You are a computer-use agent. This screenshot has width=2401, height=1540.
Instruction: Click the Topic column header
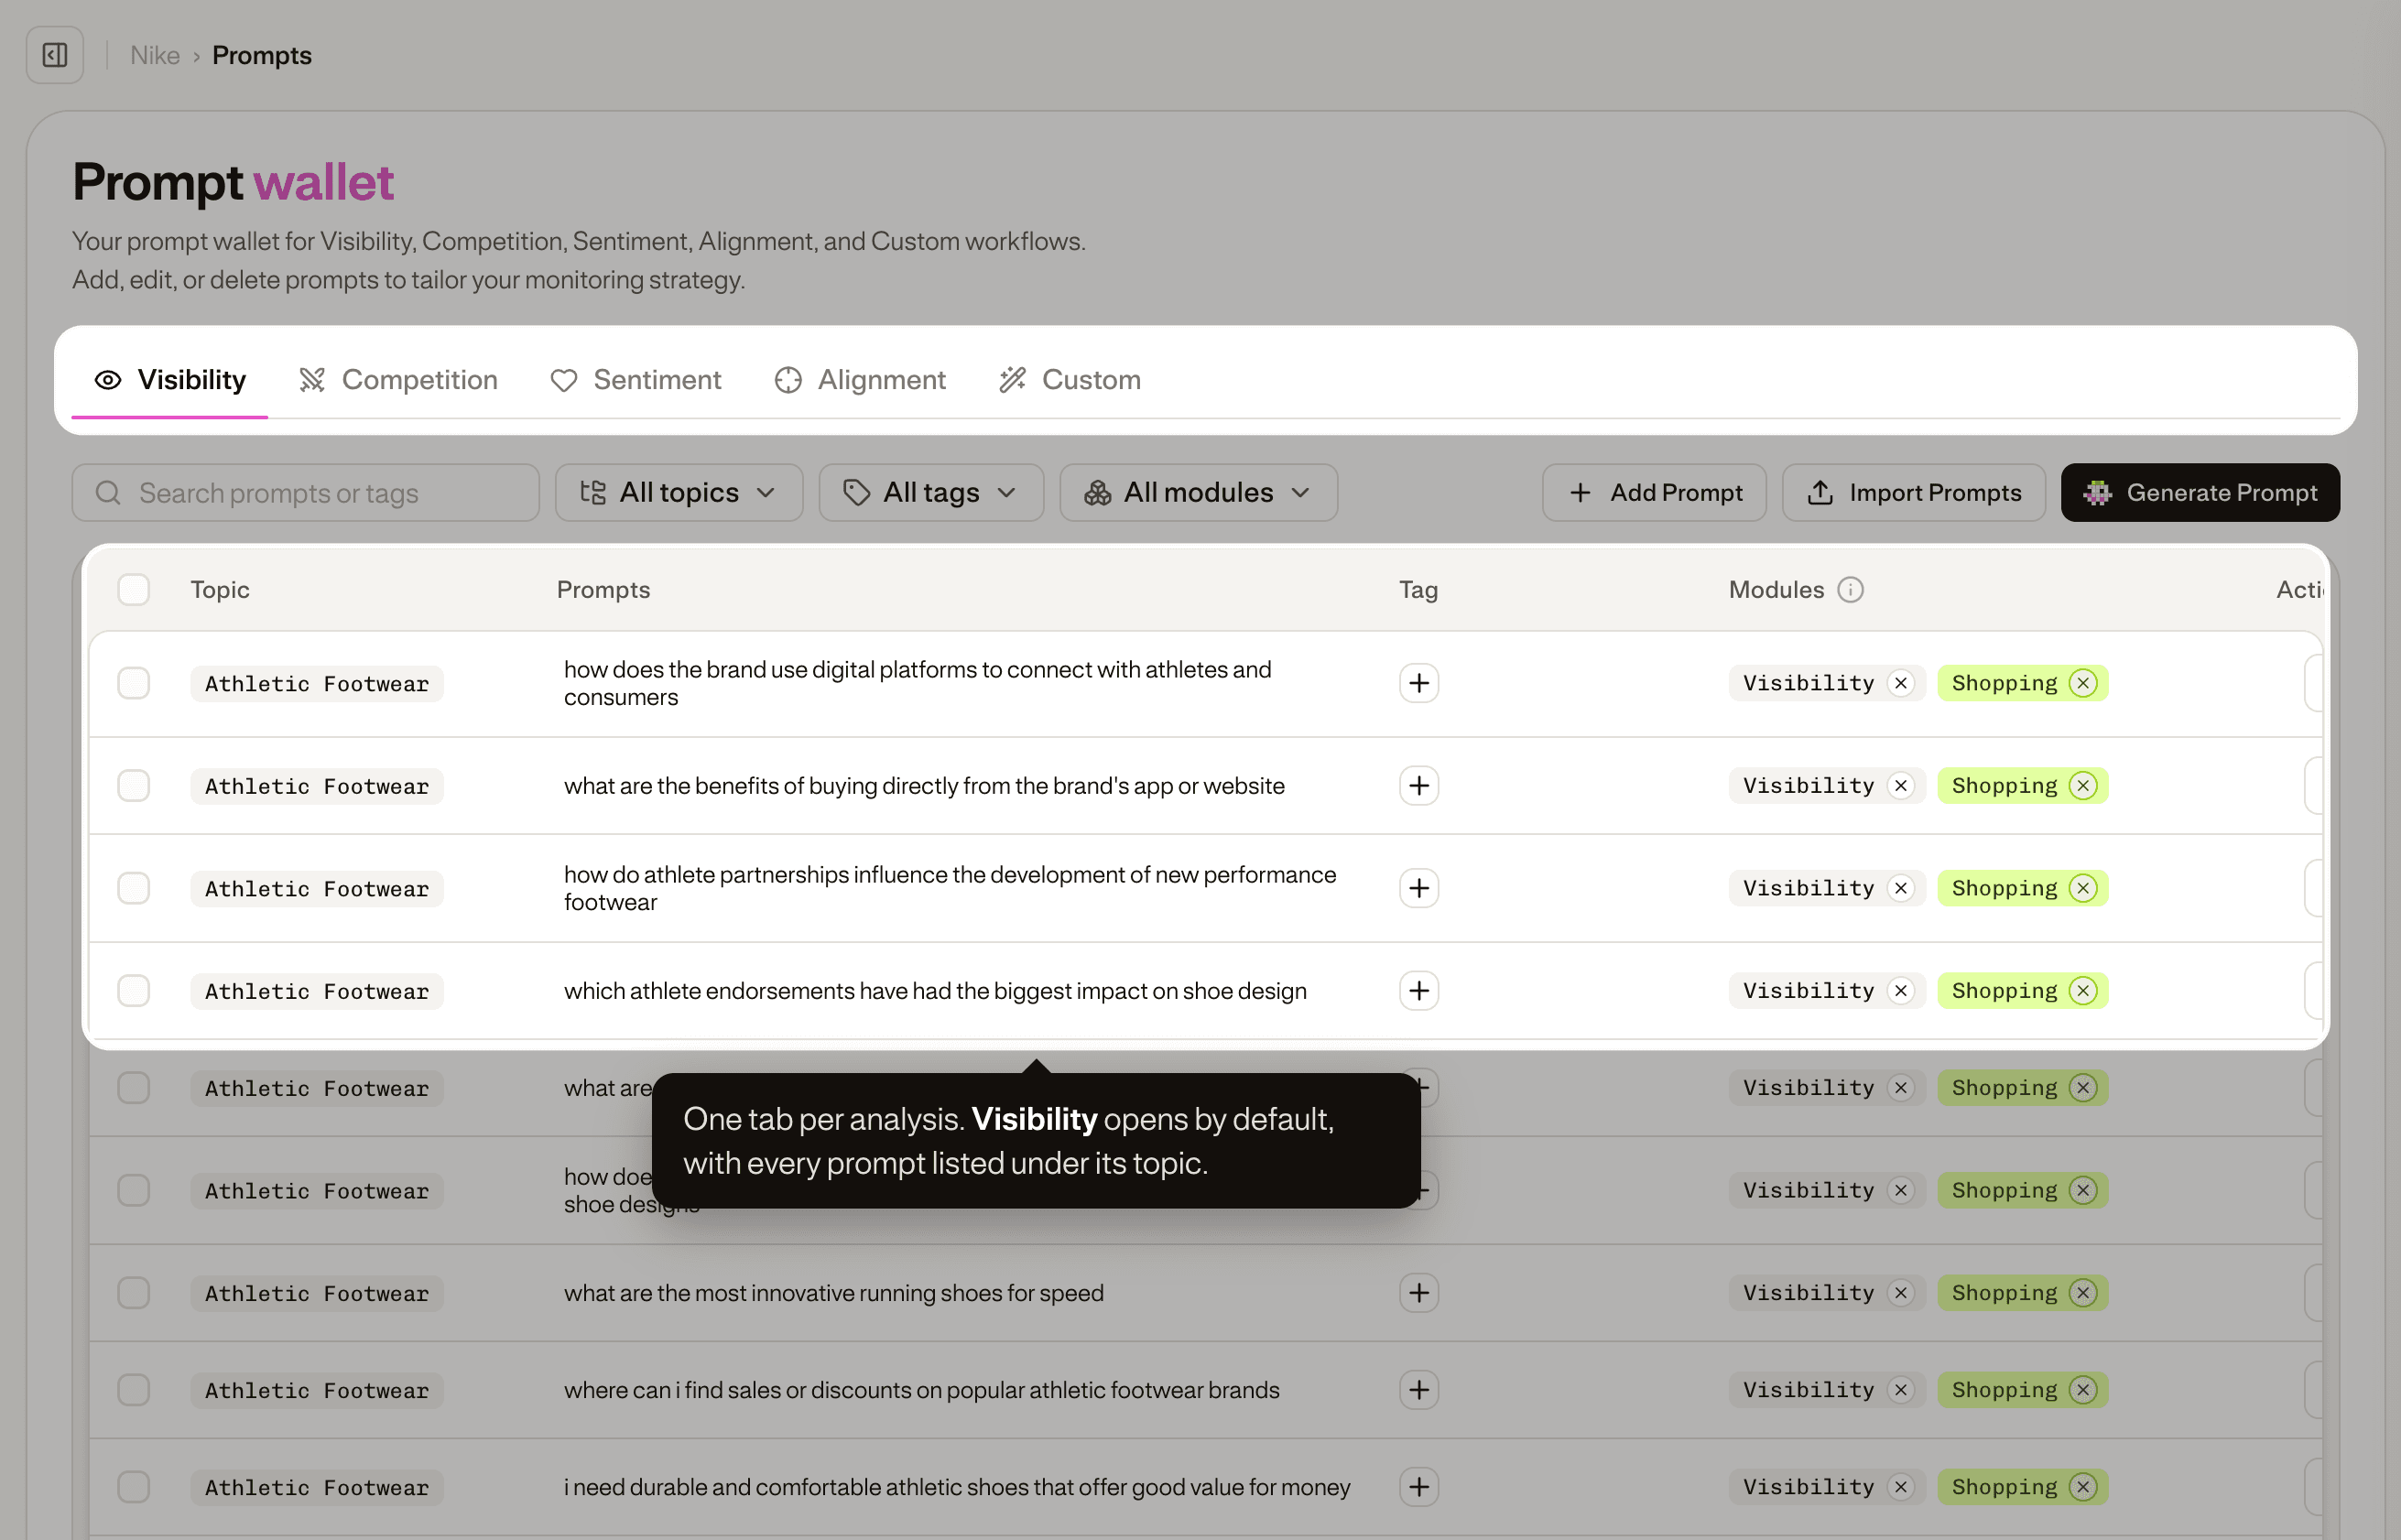point(220,590)
